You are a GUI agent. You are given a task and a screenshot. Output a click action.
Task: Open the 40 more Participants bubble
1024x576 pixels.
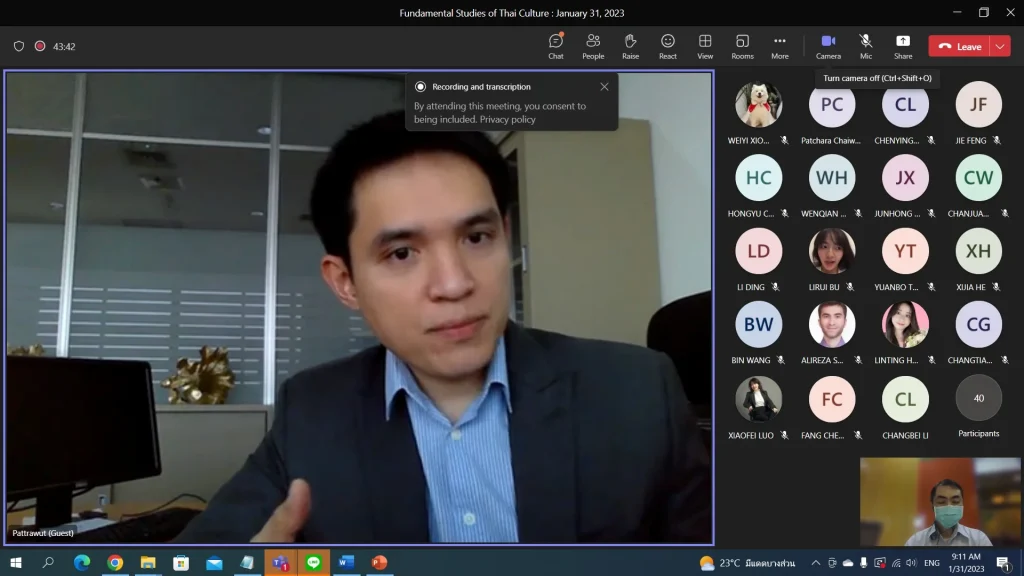[978, 399]
